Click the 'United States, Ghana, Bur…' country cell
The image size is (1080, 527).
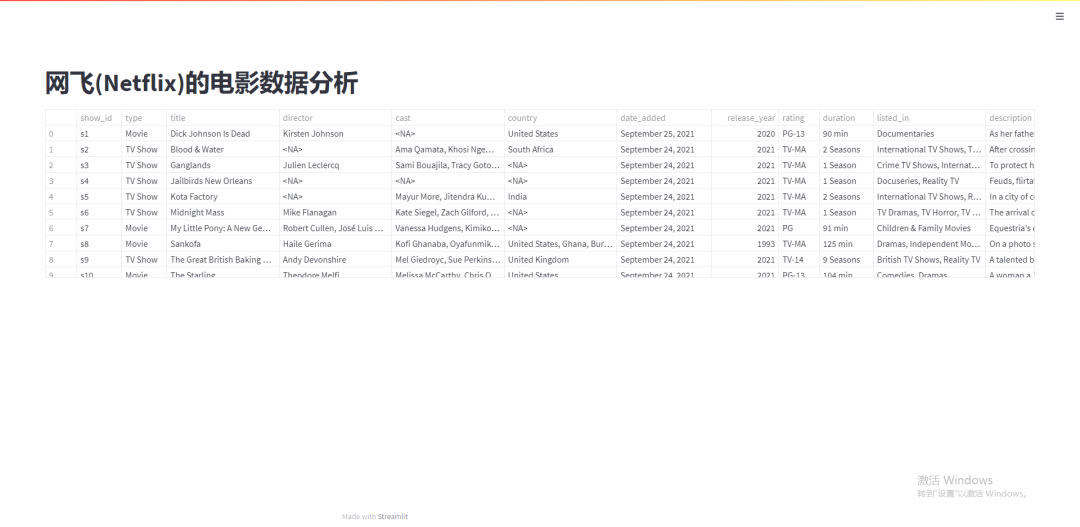(561, 244)
